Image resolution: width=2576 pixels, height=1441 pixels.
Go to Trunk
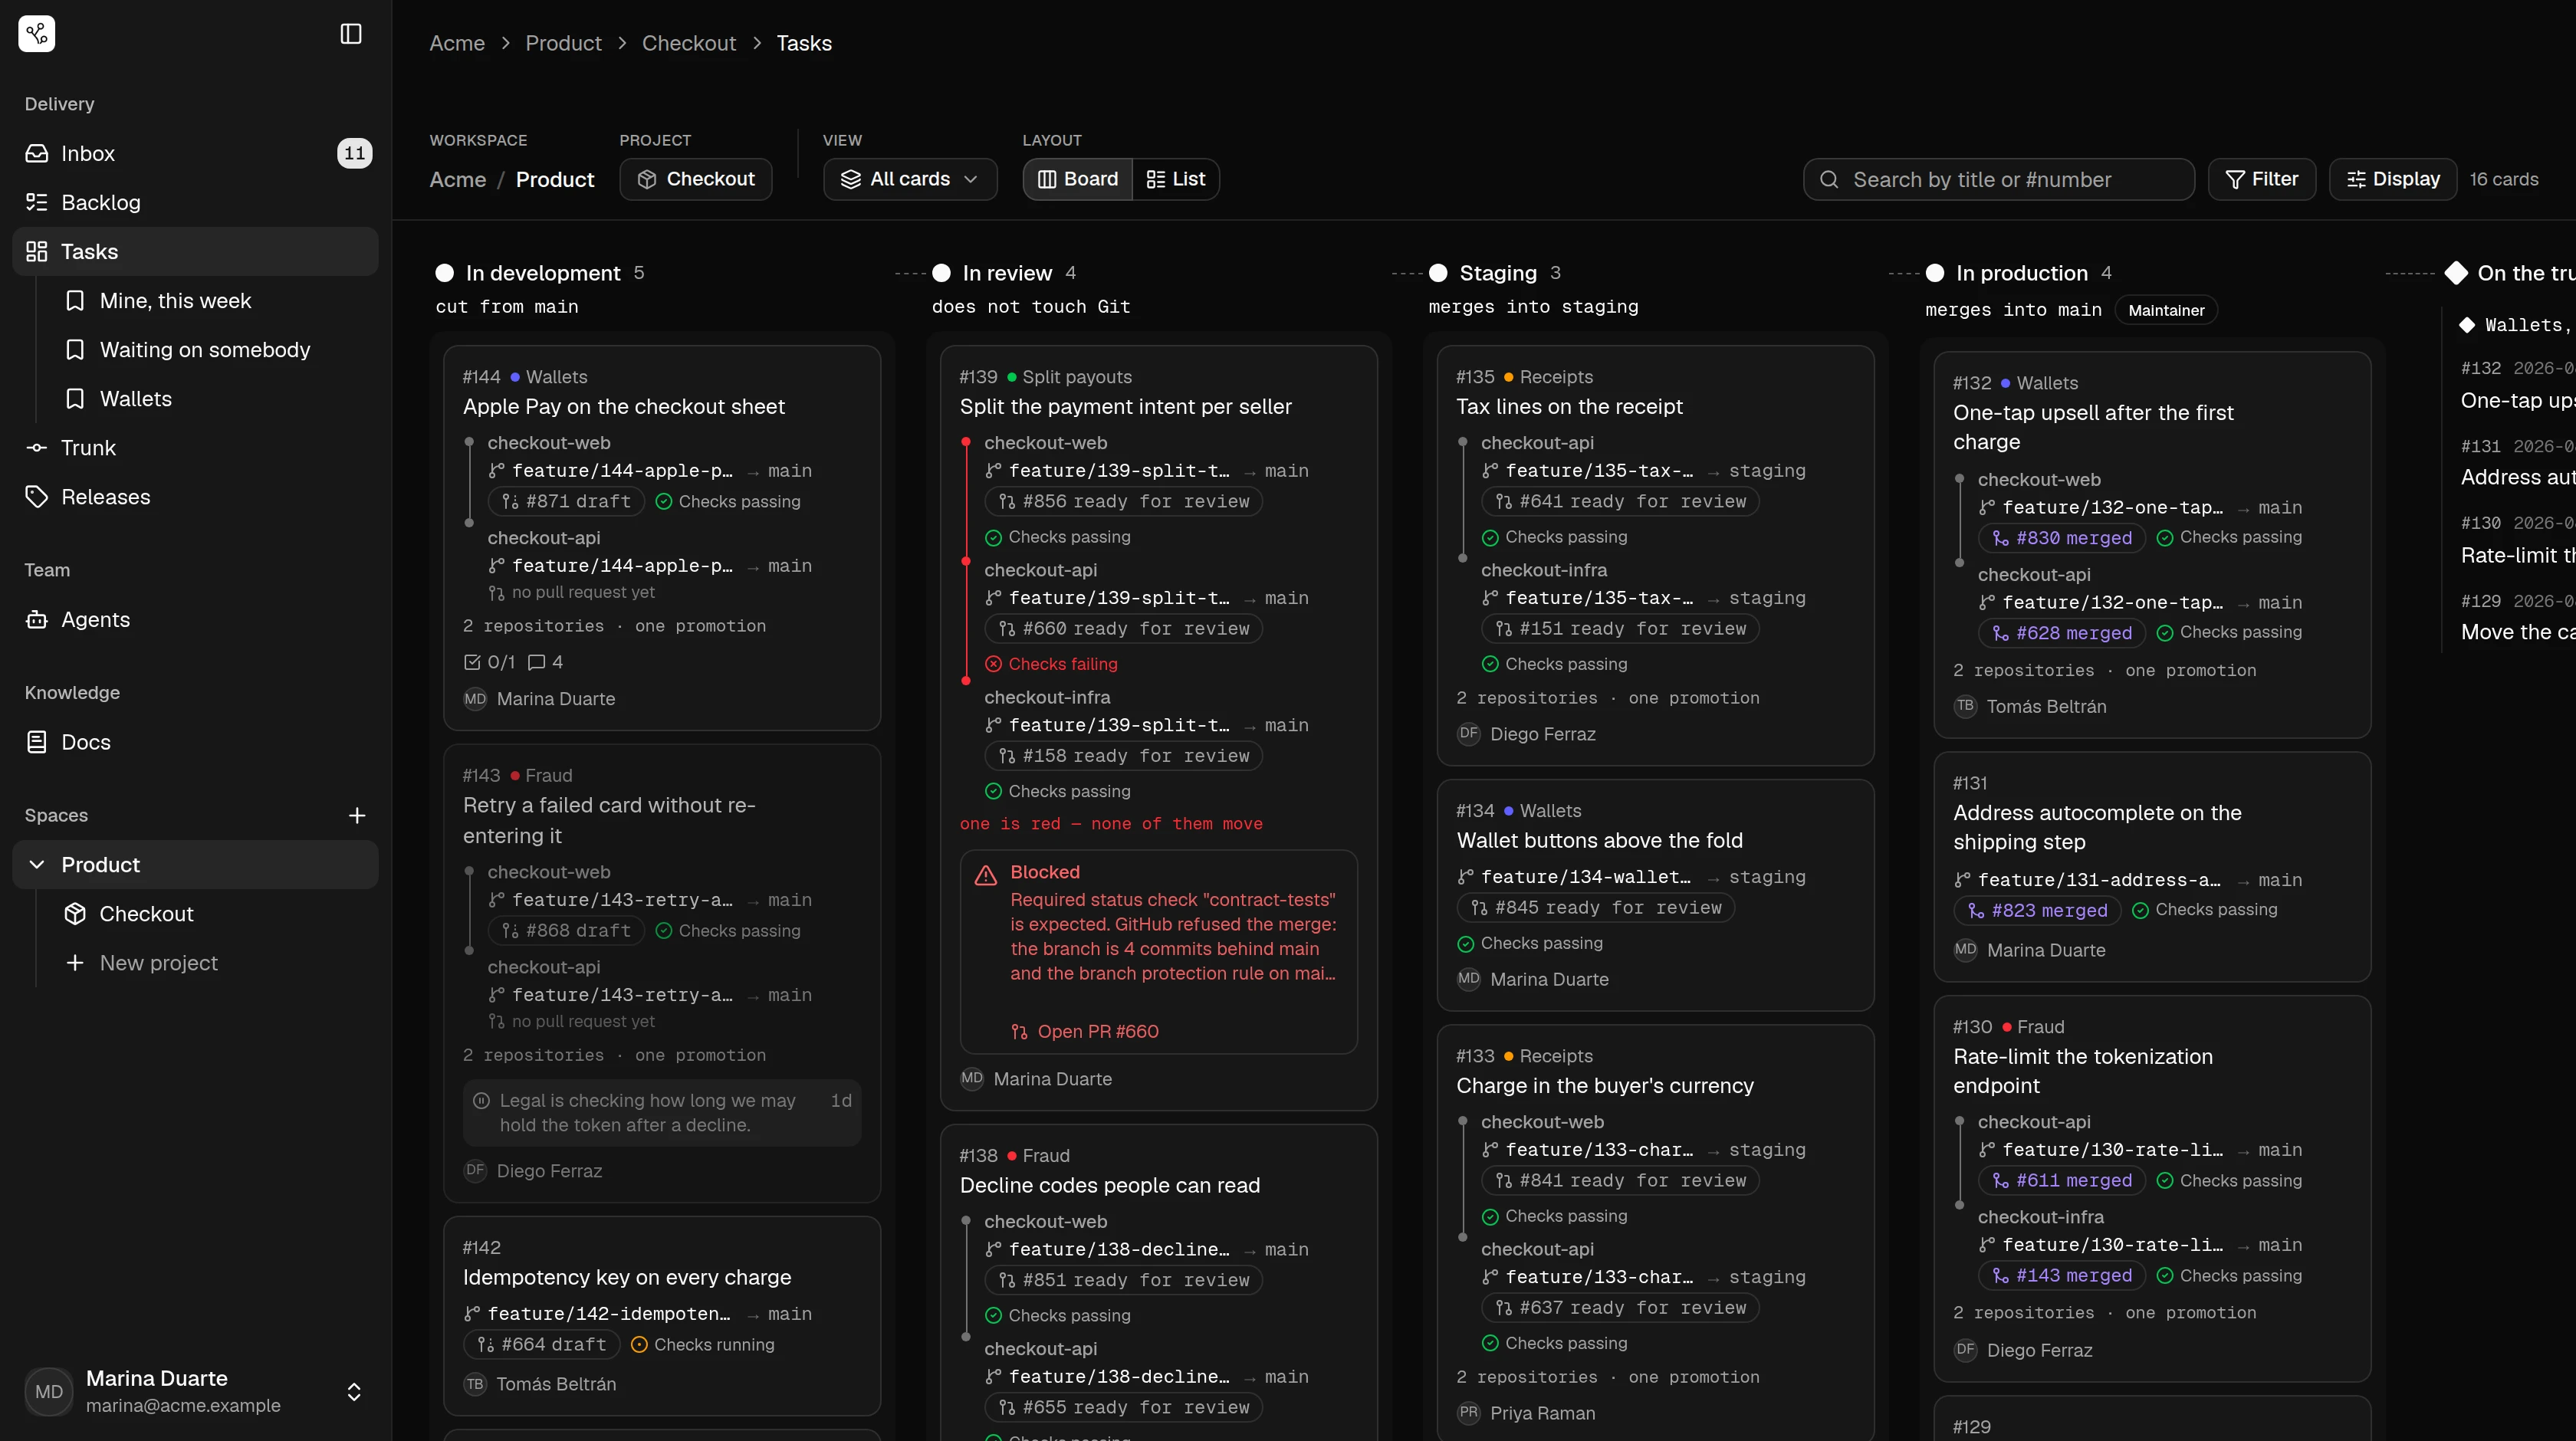tap(196, 448)
